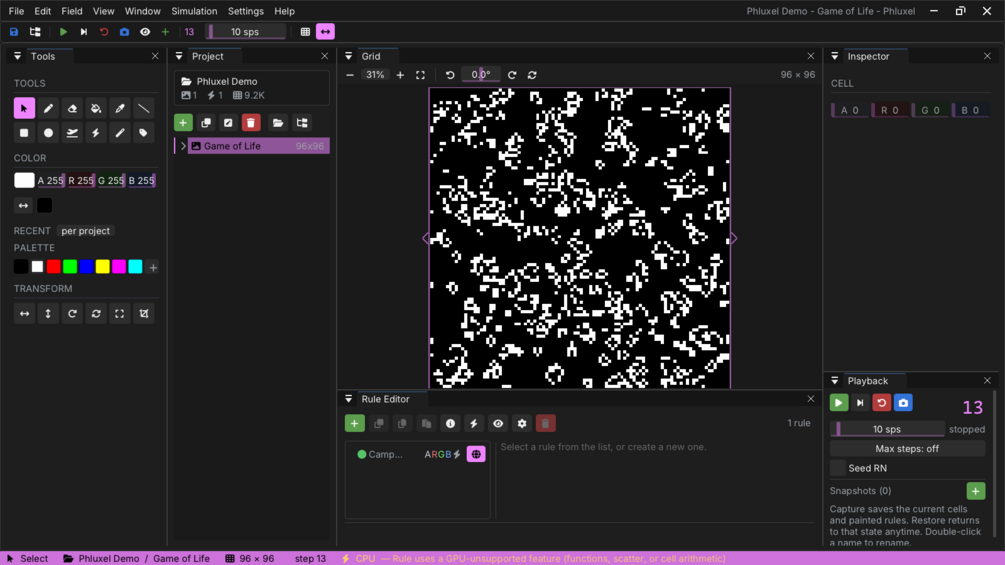Click the blue camera snapshot icon in top toolbar
This screenshot has width=1005, height=565.
(x=124, y=31)
